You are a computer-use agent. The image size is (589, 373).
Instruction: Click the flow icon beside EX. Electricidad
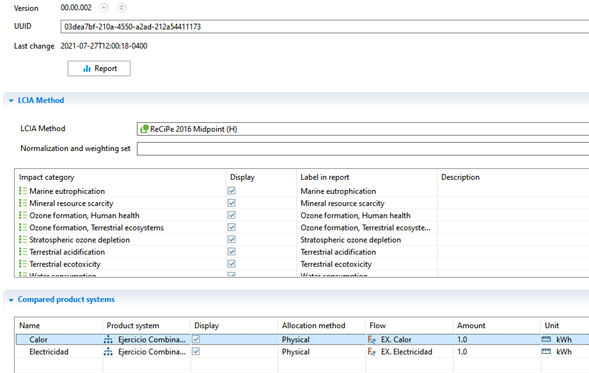tap(372, 352)
